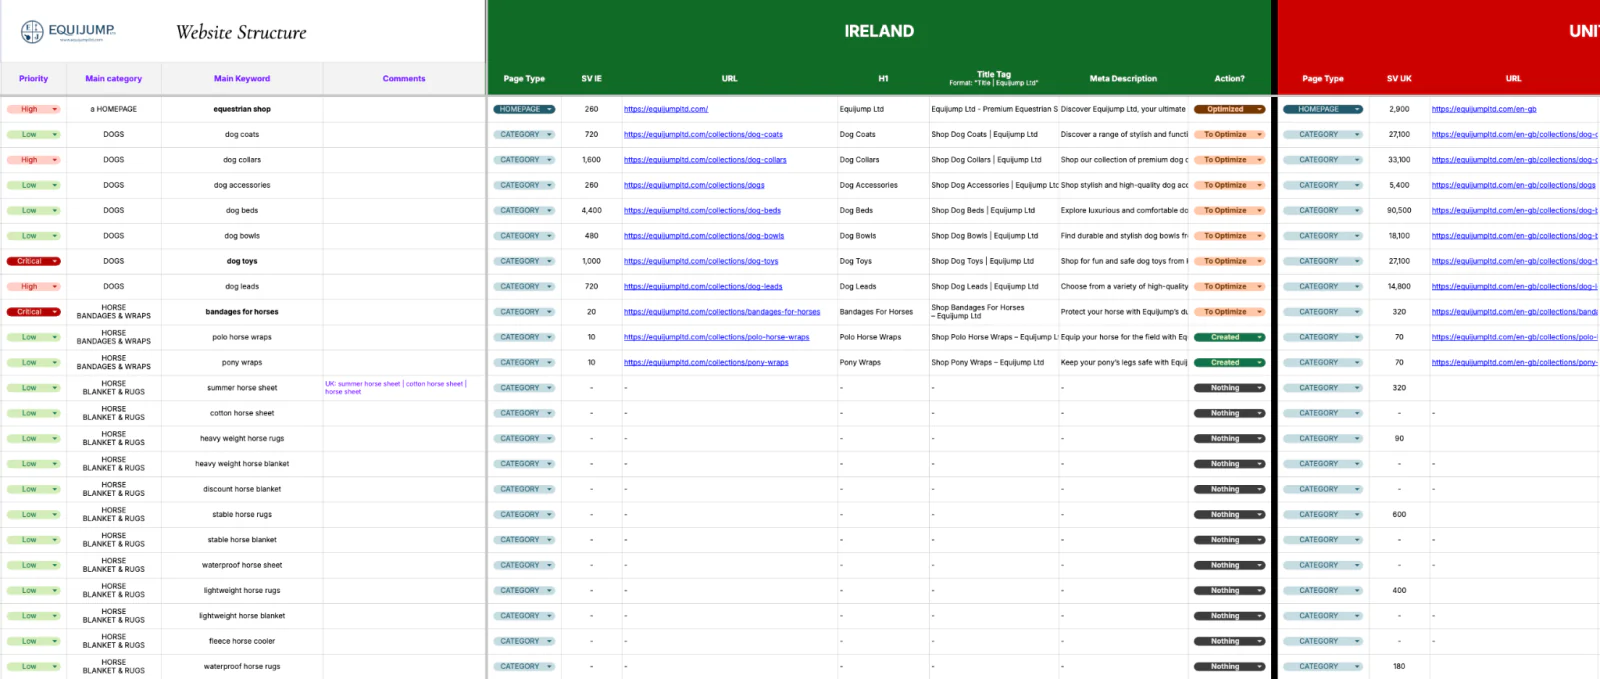The height and width of the screenshot is (679, 1600).
Task: Open Ireland CATEGORY dropdown in dog beds row
Action: coord(524,210)
